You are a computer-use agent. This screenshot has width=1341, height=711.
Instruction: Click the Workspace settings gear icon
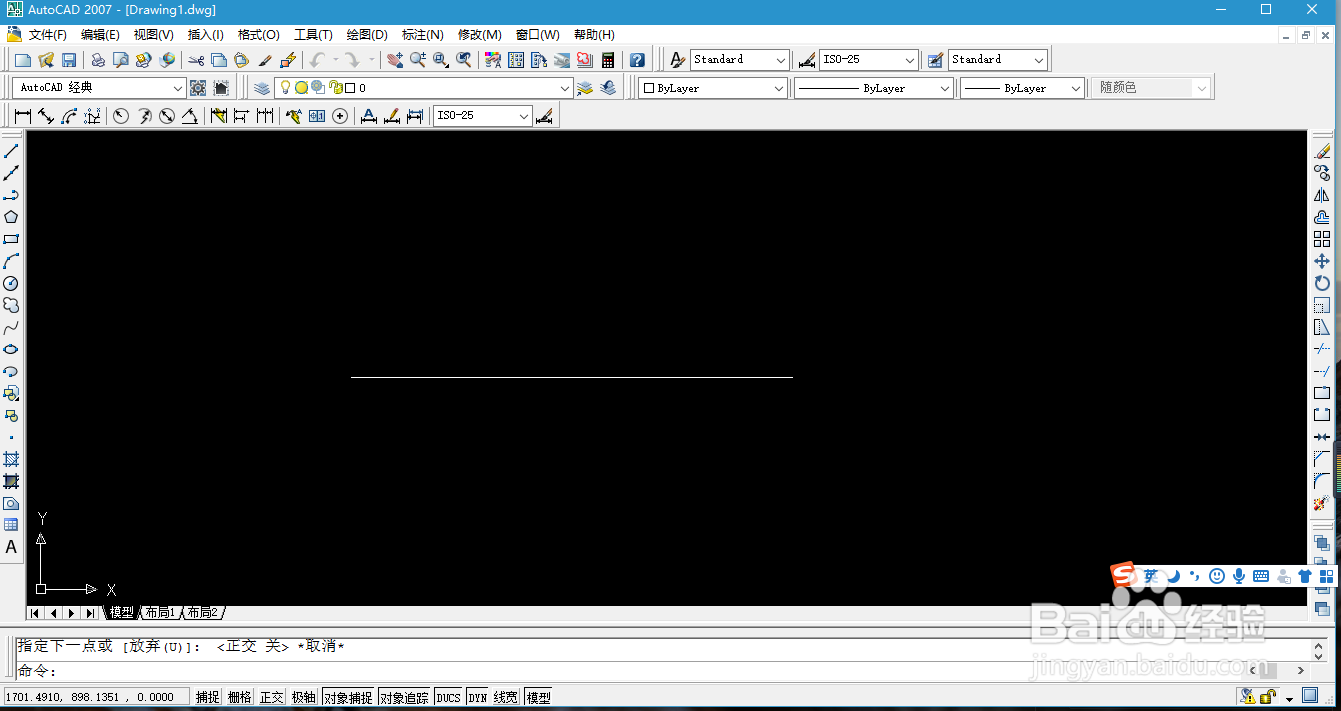[x=198, y=88]
